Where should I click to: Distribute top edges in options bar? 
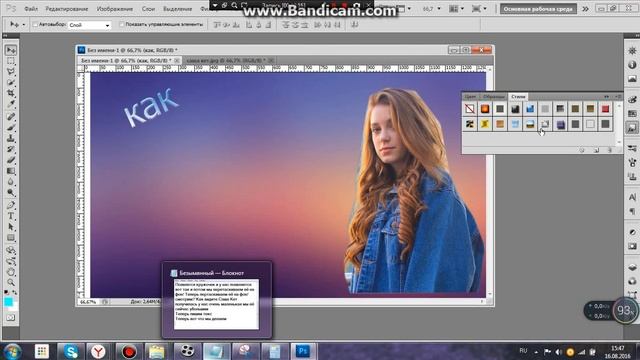point(285,25)
